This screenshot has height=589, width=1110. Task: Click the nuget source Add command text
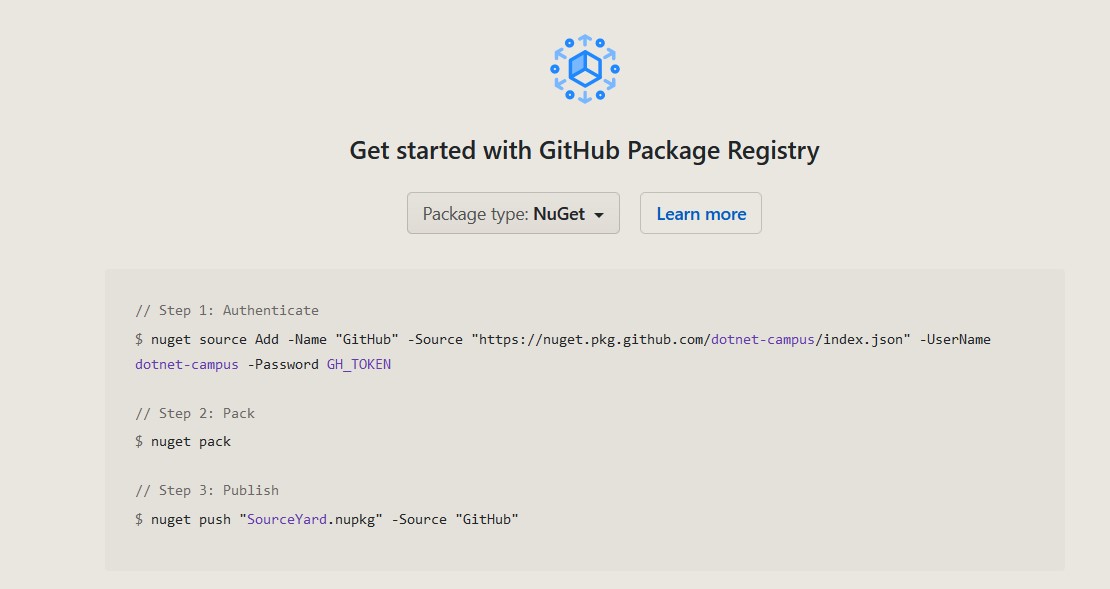(x=214, y=339)
